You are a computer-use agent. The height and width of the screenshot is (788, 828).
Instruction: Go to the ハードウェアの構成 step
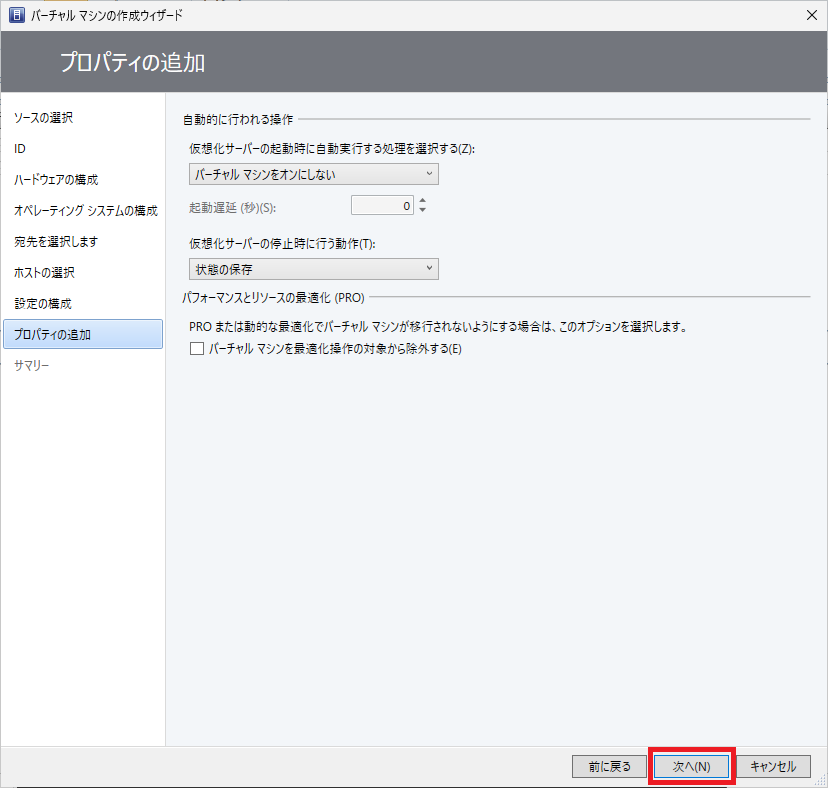tap(56, 180)
